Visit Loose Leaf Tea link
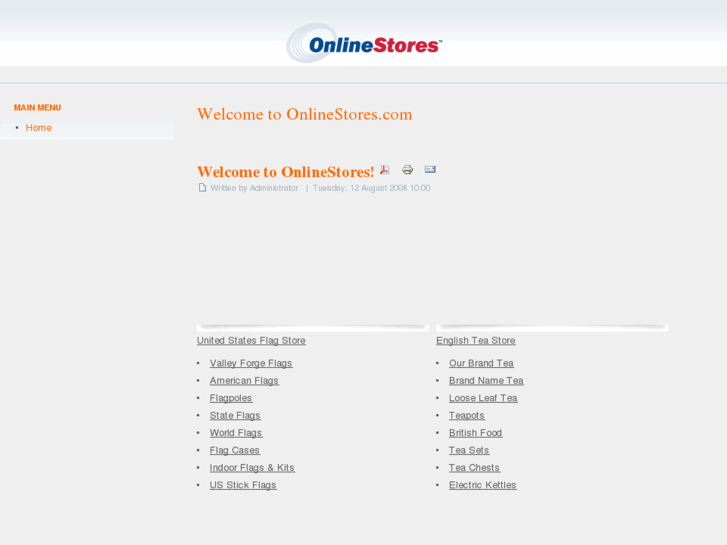727x545 pixels. (483, 398)
